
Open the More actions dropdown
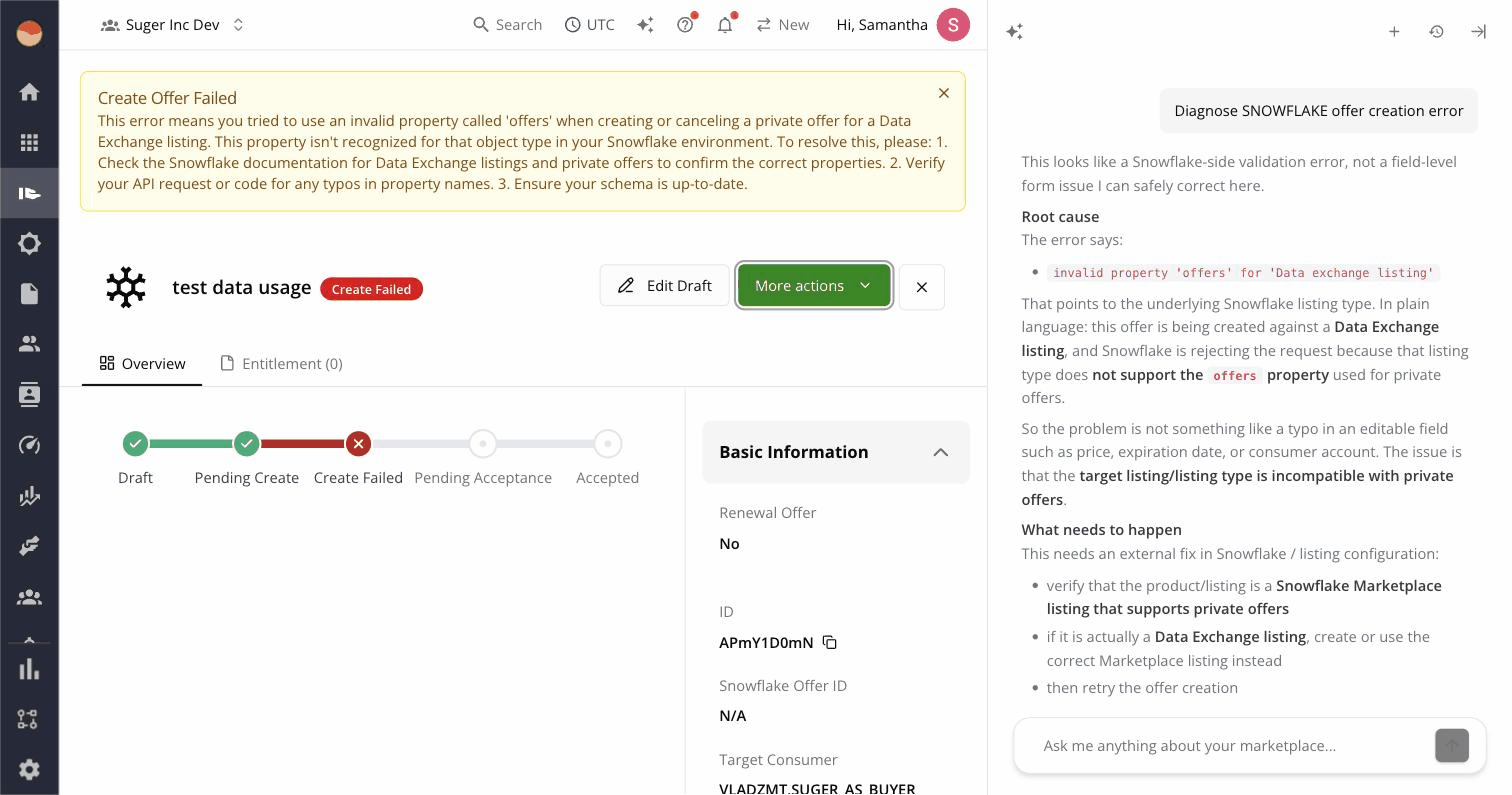pos(814,286)
